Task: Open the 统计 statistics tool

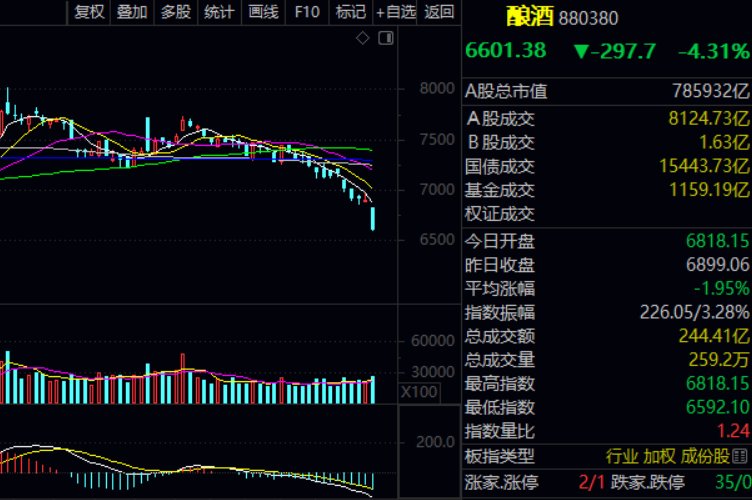Action: point(219,12)
